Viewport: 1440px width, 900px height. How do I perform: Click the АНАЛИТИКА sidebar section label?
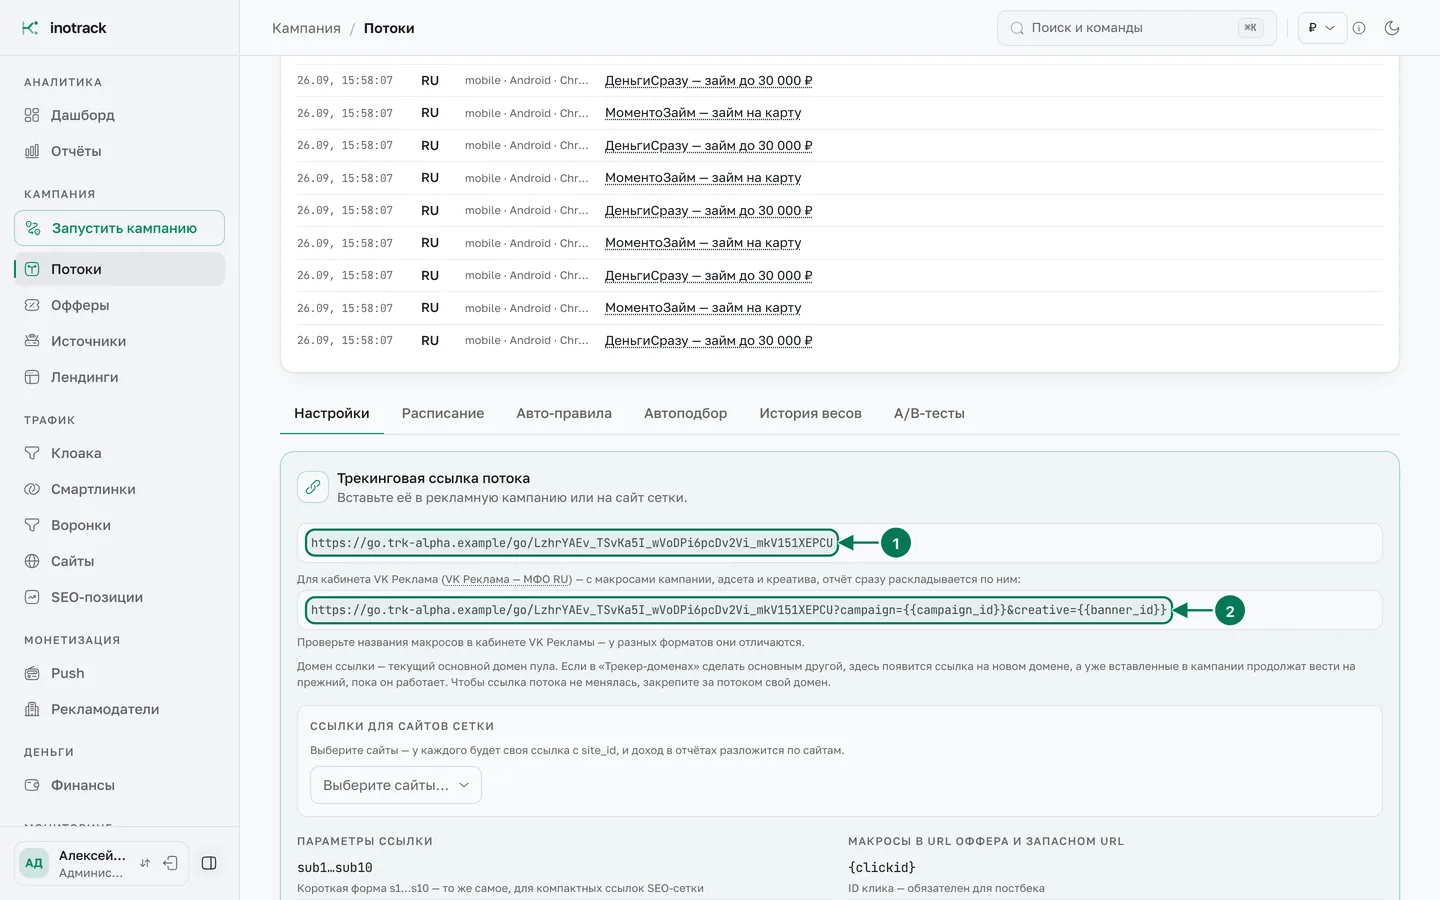[x=63, y=82]
